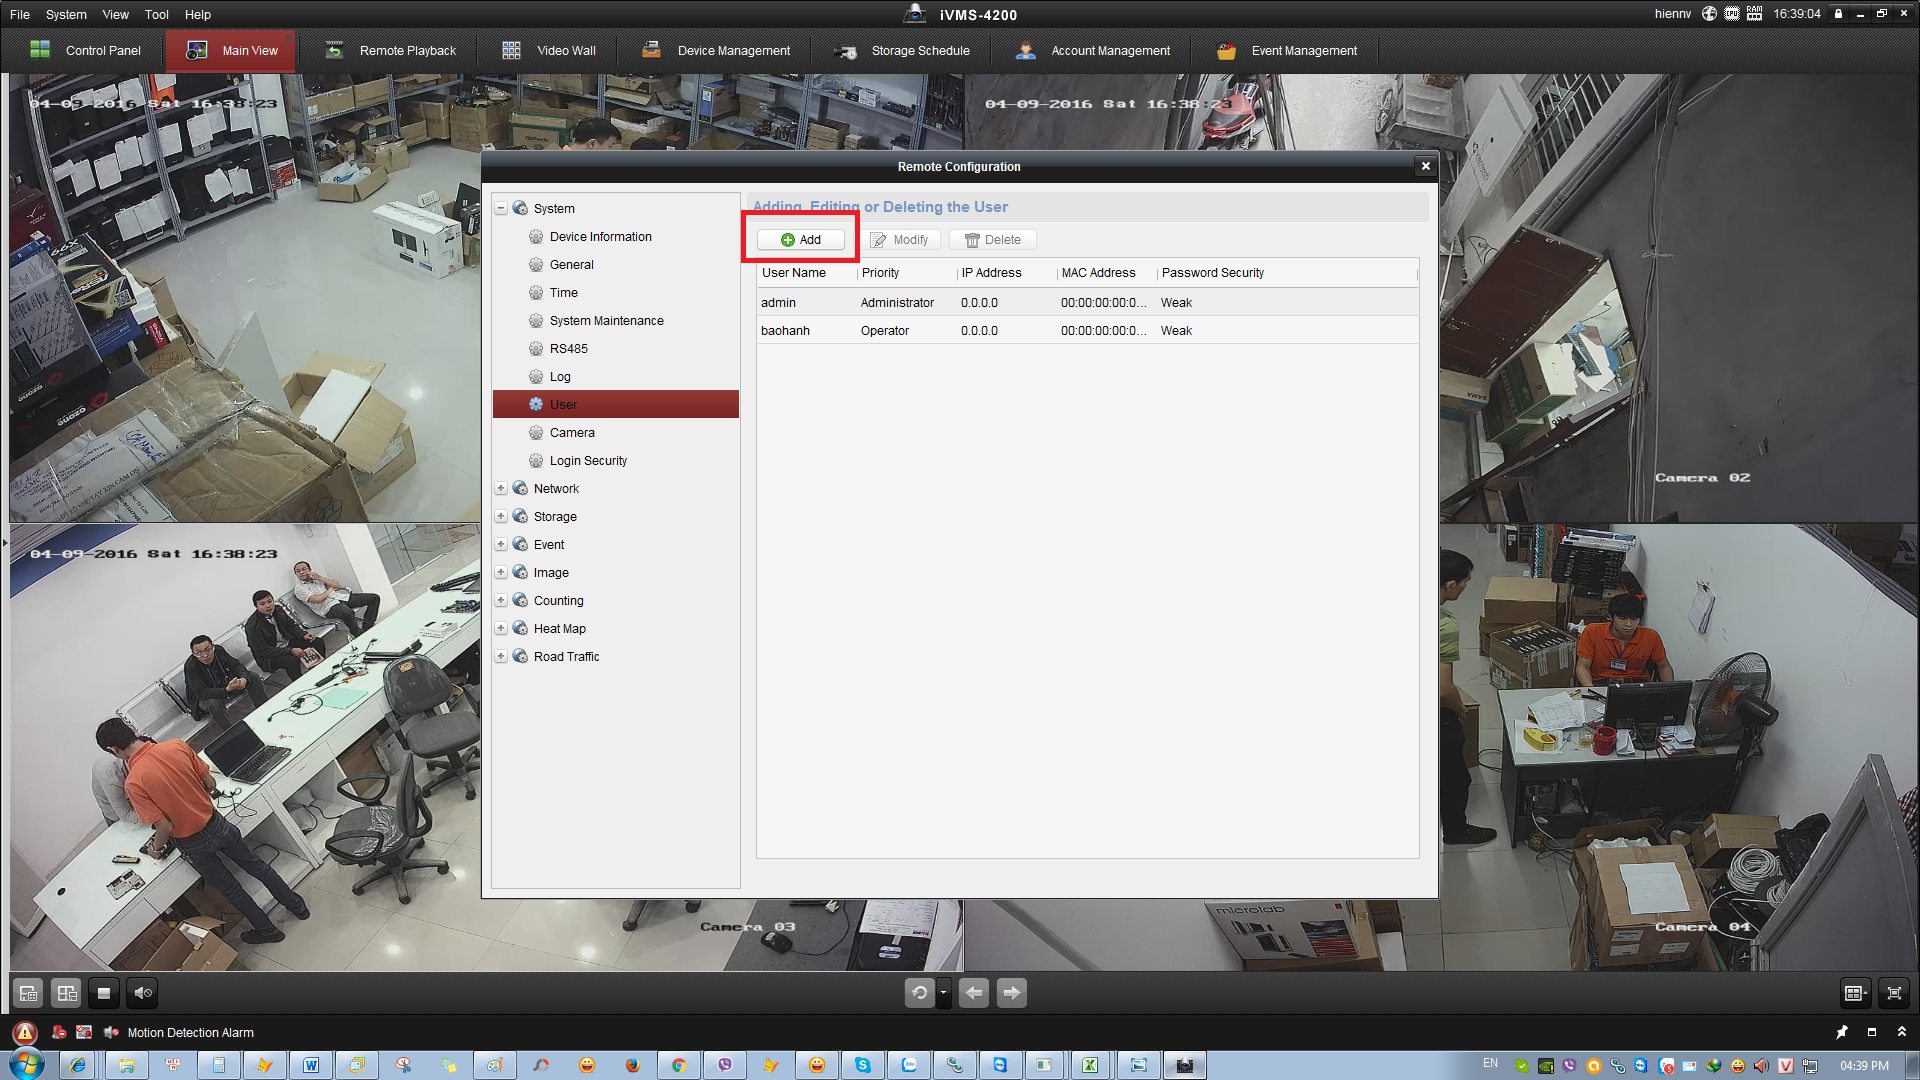
Task: Click the Video Wall grid icon
Action: (511, 51)
